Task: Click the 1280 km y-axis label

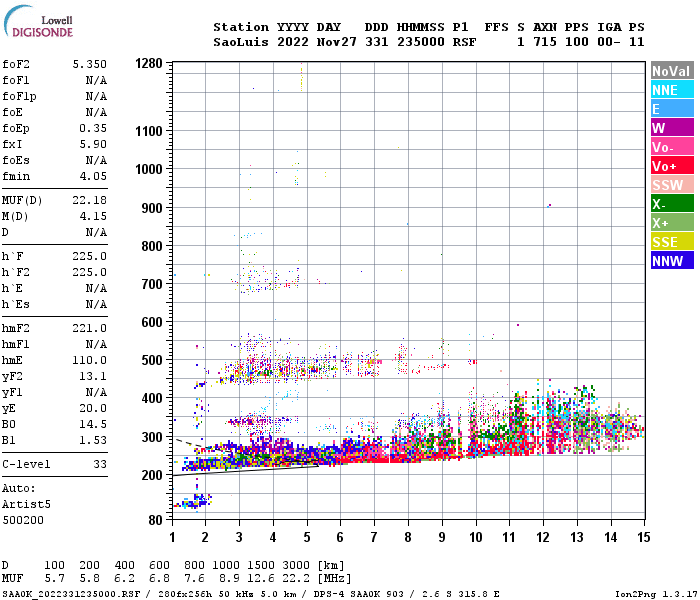Action: click(x=149, y=63)
